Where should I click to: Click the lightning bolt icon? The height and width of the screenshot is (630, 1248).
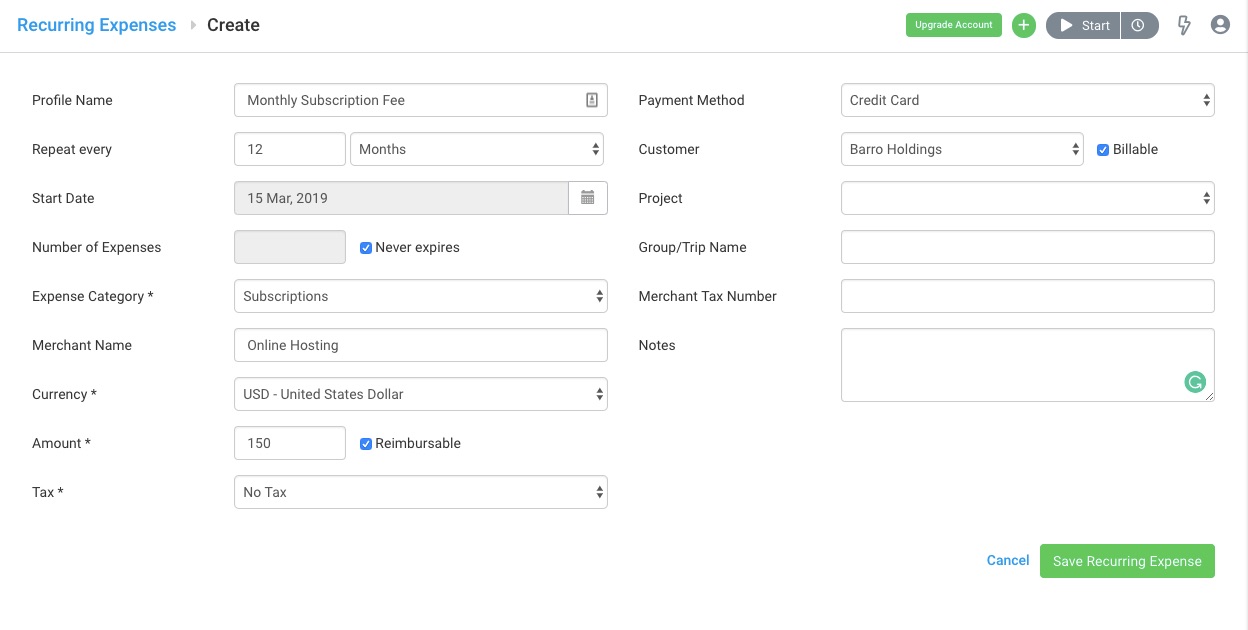point(1185,25)
